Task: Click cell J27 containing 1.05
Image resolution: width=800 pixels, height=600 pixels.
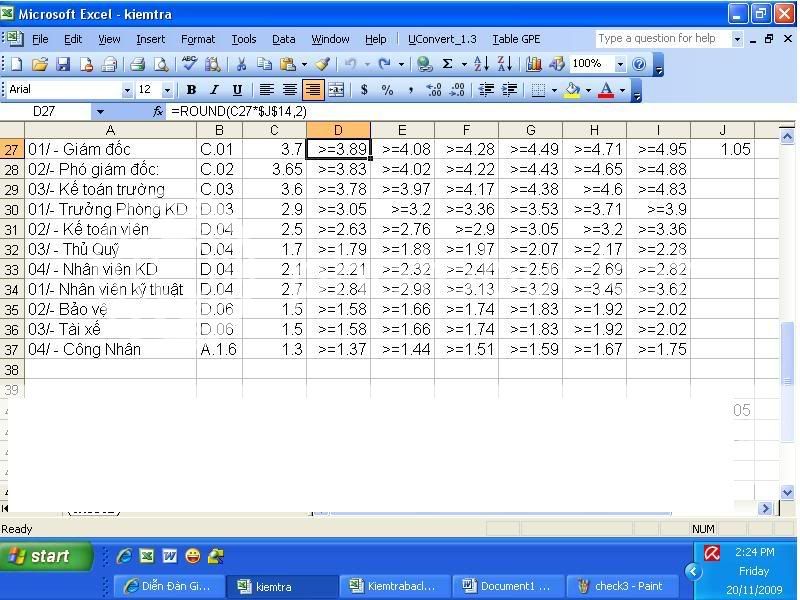Action: pos(723,148)
